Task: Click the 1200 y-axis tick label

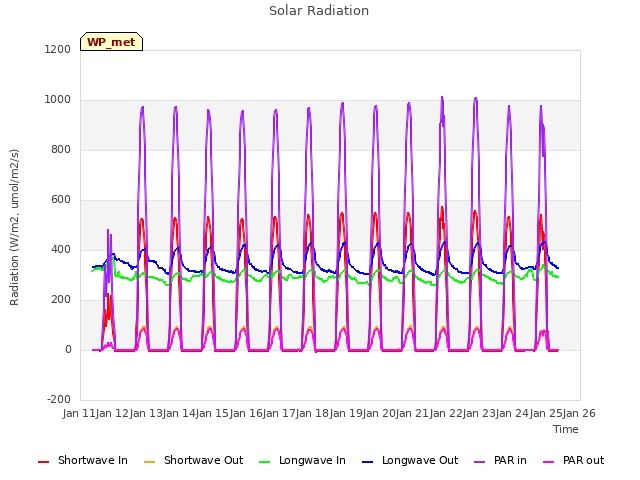Action: coord(58,49)
